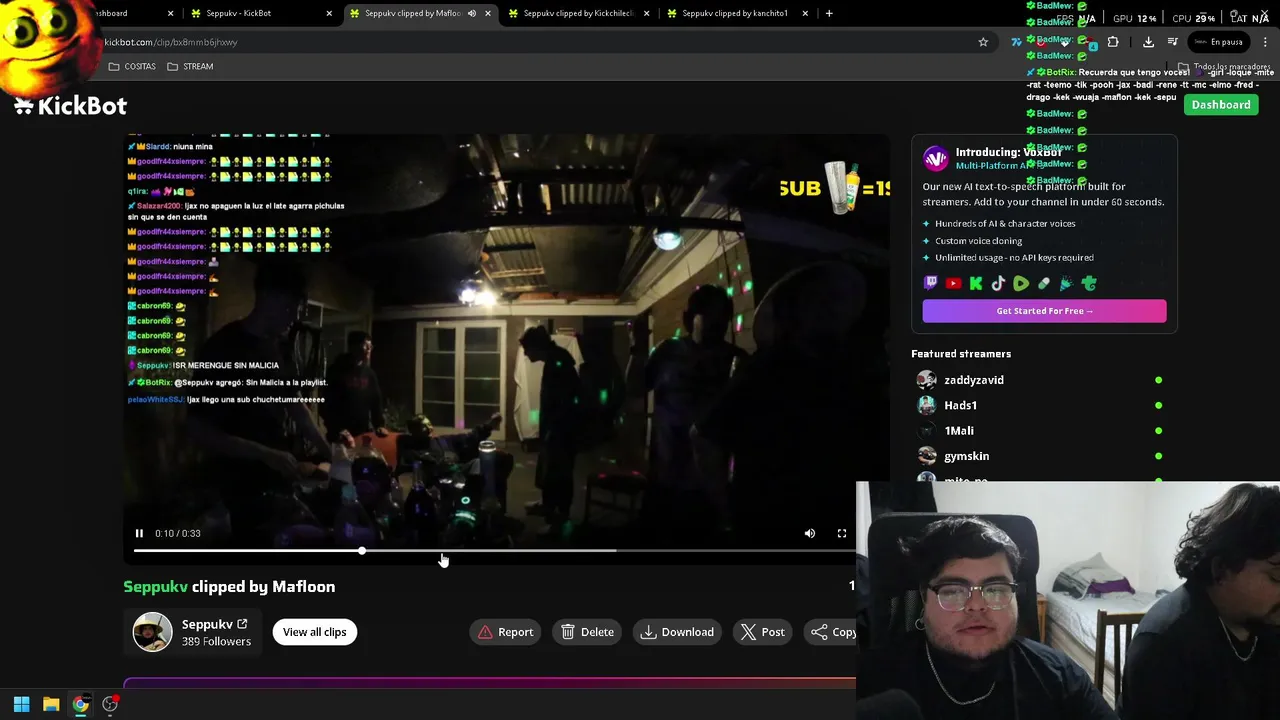Open the Windows Start menu
Screen dimensions: 1280x720
(x=21, y=704)
